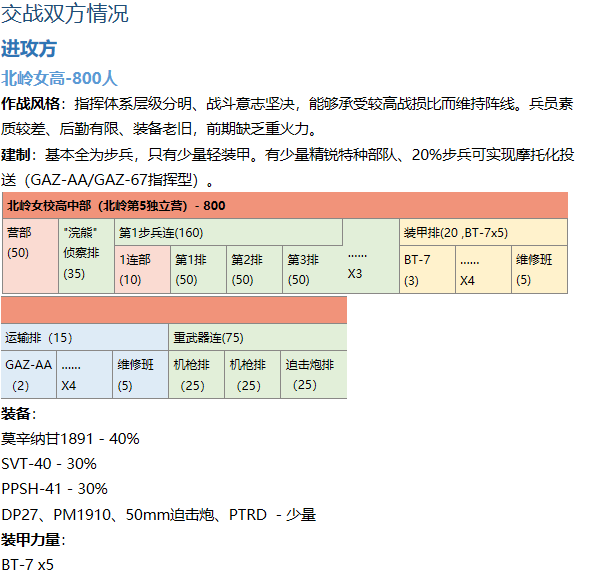Click the line BT-7 x5
This screenshot has height=574, width=591.
[28, 565]
